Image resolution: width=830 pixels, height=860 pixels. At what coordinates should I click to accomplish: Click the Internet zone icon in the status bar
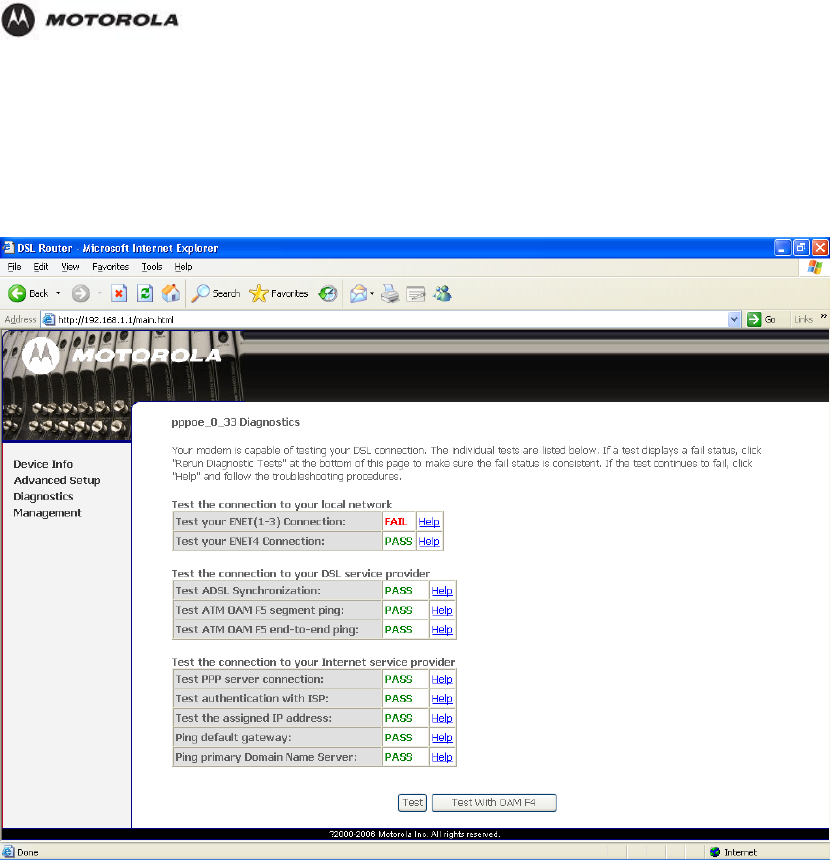(714, 852)
